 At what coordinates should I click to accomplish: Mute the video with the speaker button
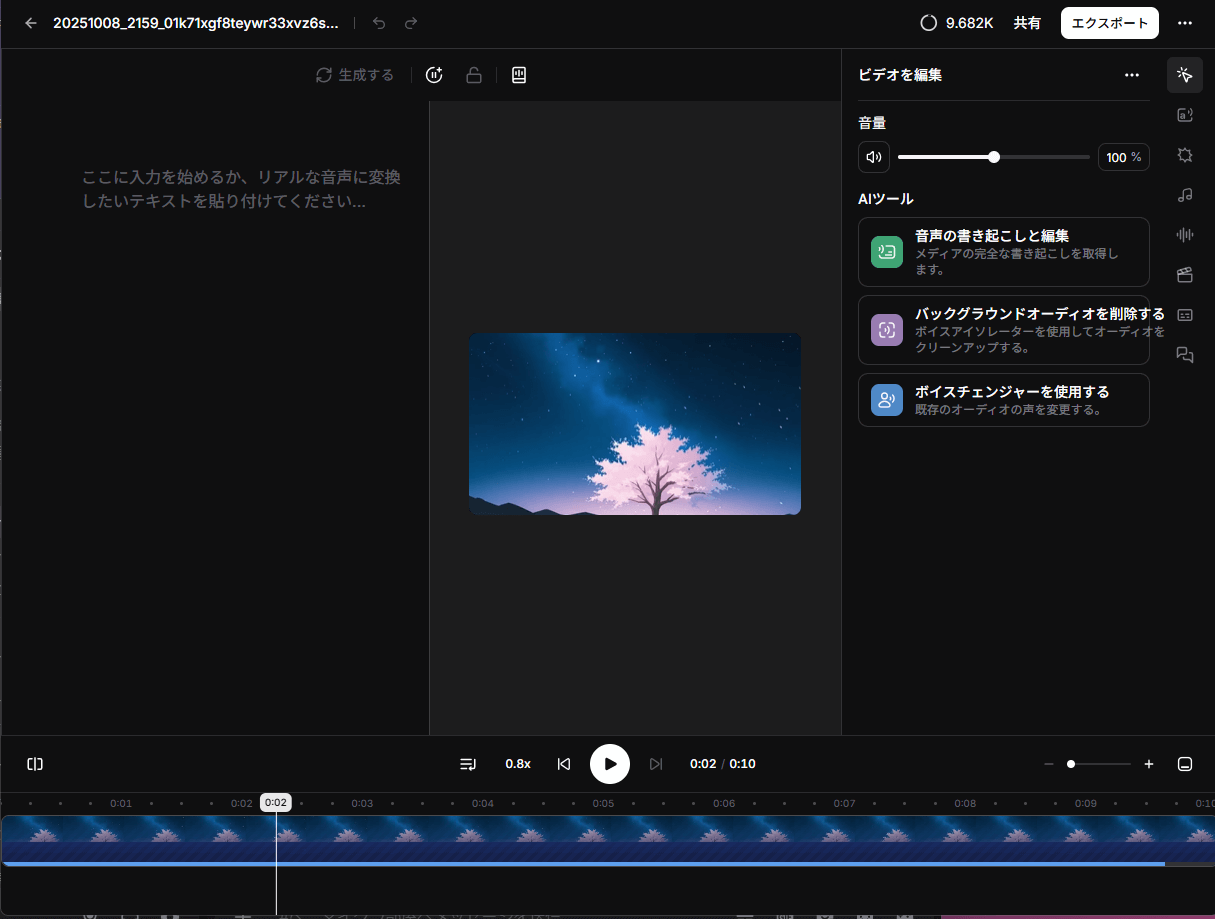coord(874,157)
